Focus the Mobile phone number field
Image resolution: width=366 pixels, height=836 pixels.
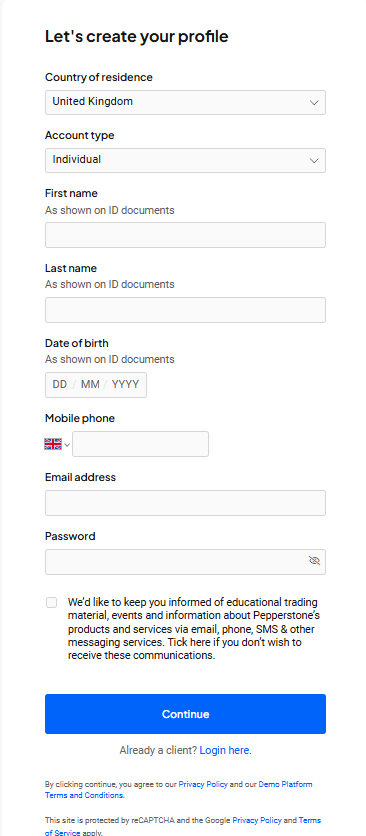[x=140, y=444]
